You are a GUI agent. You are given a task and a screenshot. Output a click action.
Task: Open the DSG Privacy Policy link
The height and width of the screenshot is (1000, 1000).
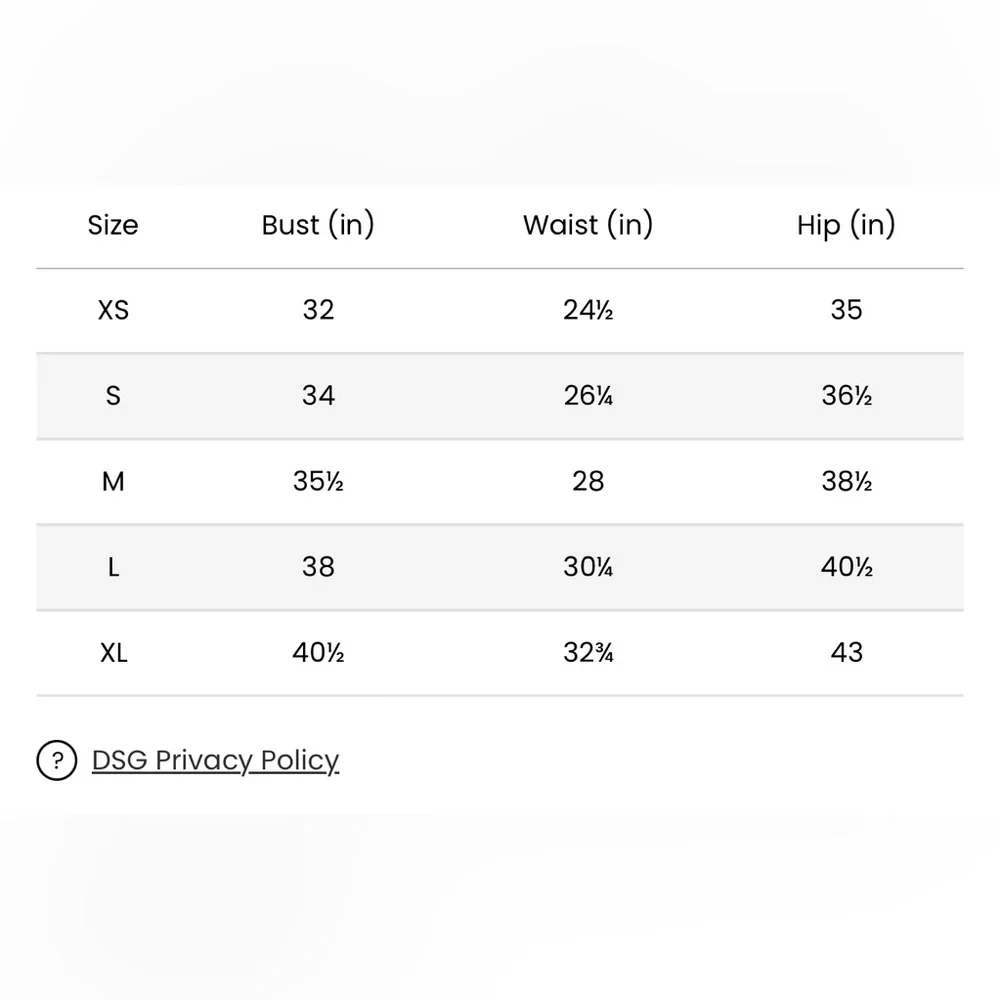pos(215,761)
